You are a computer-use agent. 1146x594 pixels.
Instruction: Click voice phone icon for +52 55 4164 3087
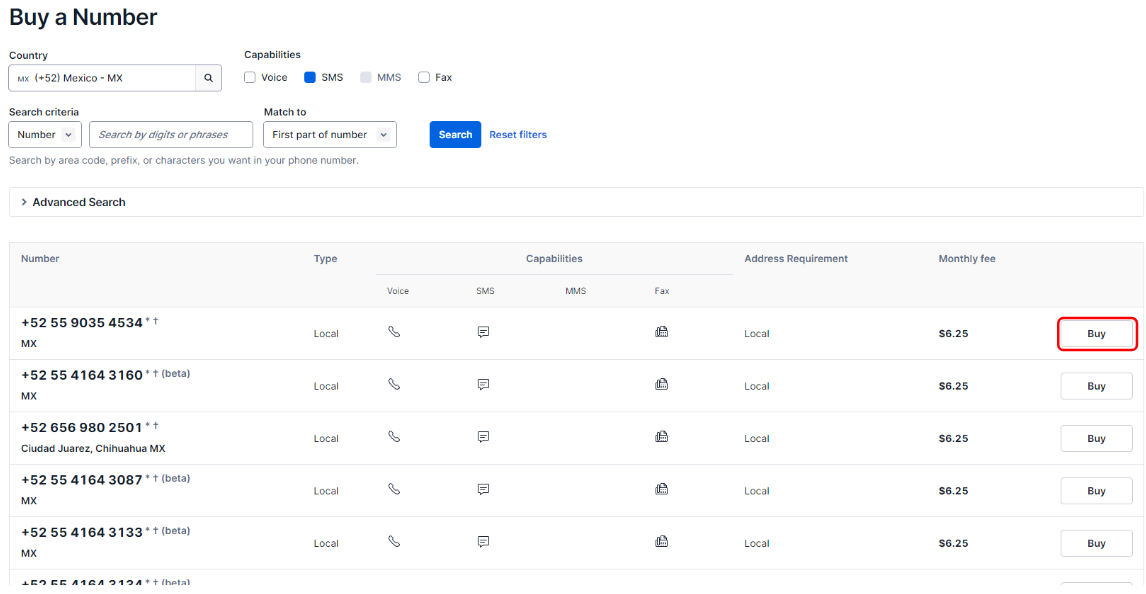click(x=394, y=490)
